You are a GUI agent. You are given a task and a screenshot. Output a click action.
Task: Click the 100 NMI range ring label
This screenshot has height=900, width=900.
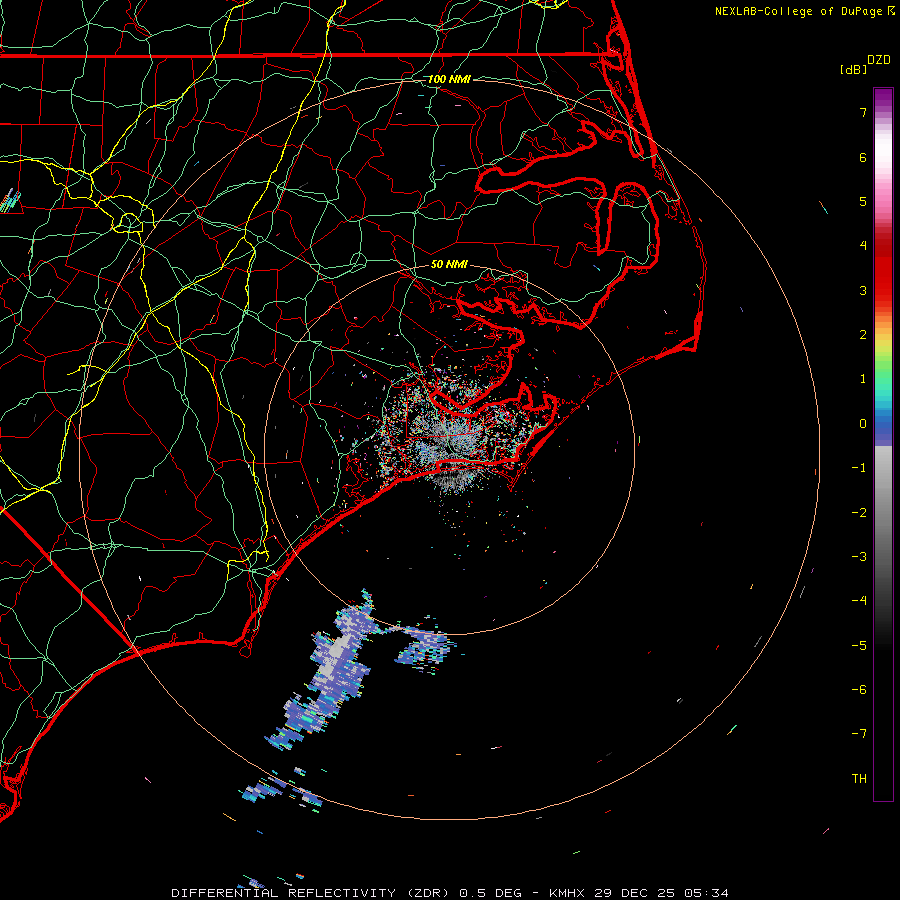tap(449, 79)
